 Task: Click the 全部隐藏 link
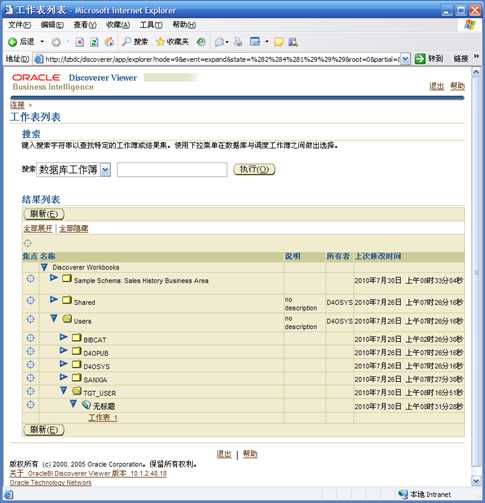[x=74, y=229]
